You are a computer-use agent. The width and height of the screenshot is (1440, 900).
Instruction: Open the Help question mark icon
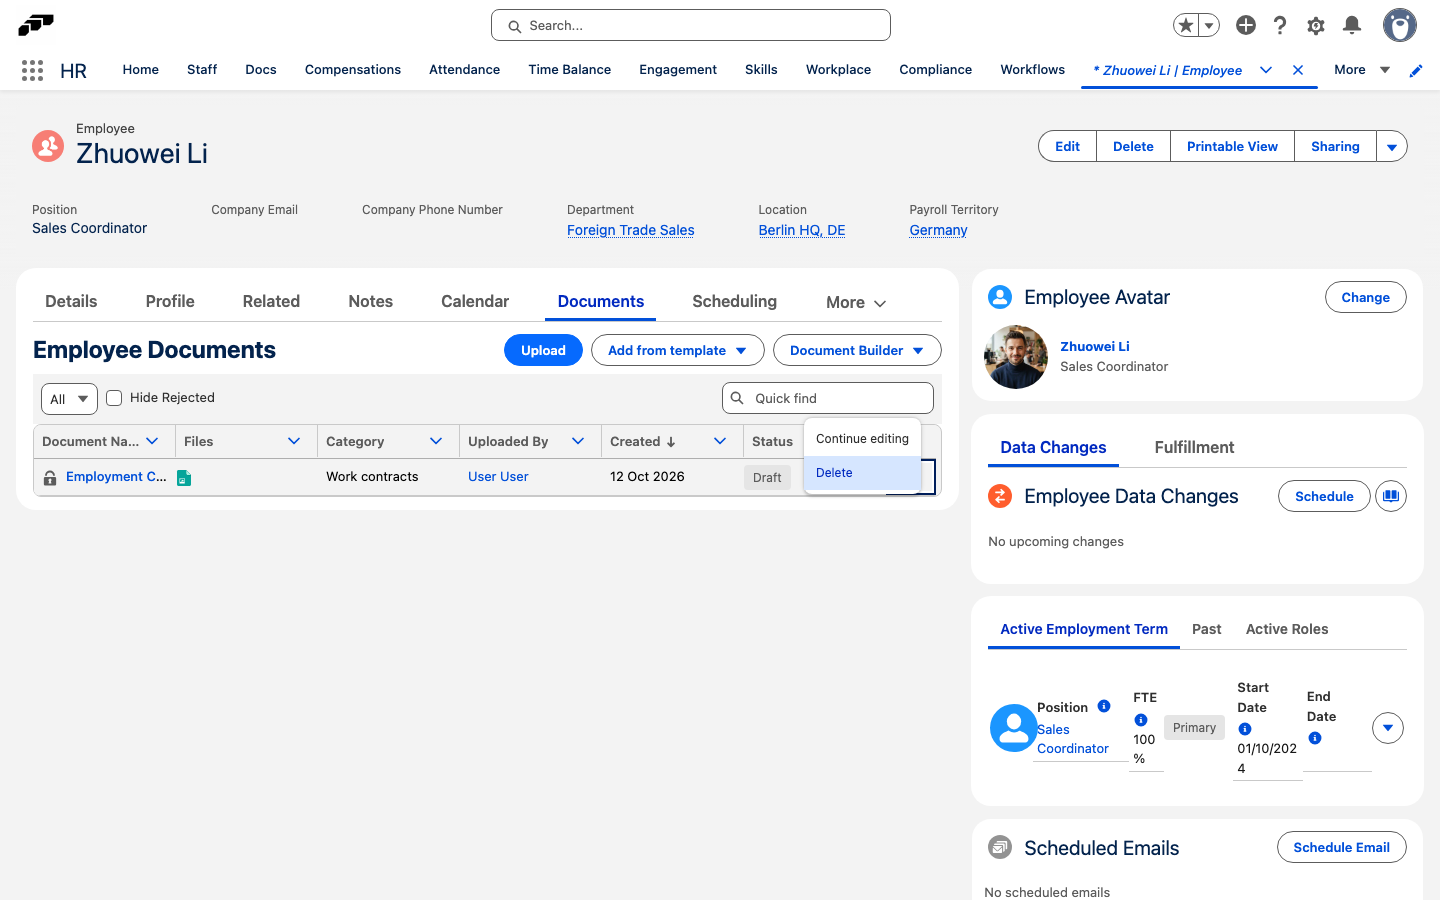pyautogui.click(x=1280, y=25)
